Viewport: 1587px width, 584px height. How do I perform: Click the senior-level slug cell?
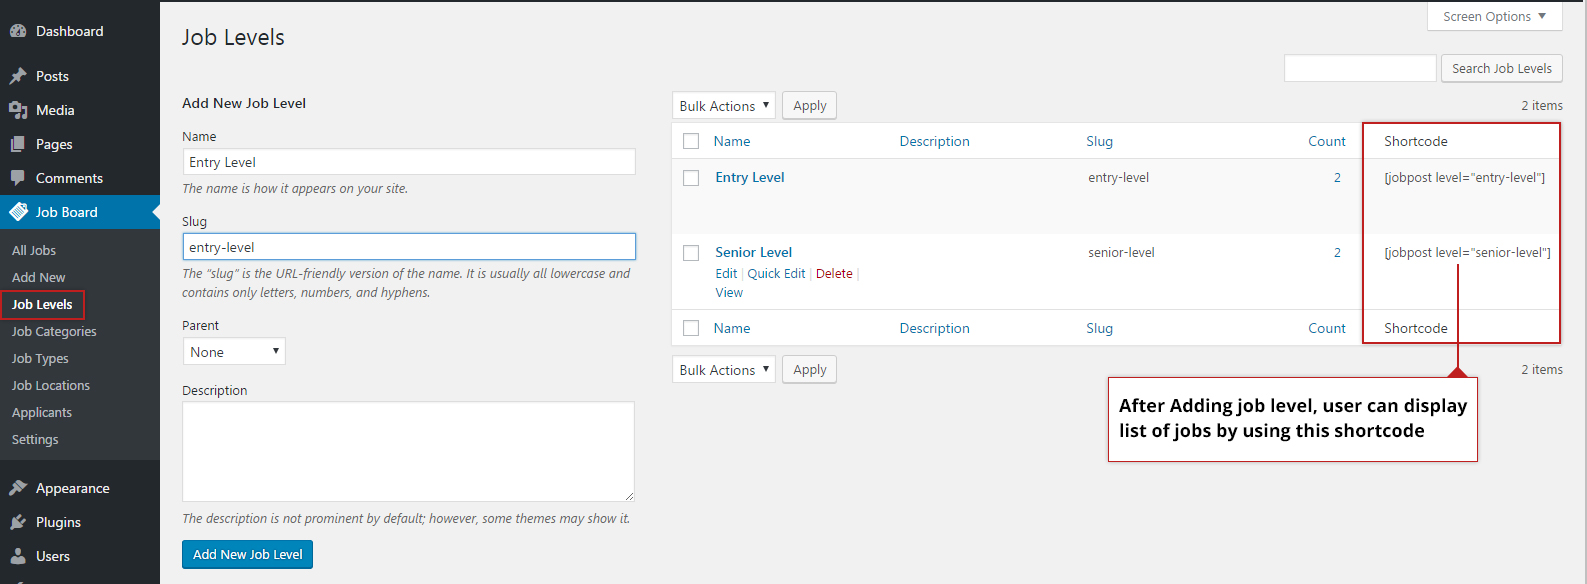tap(1121, 252)
